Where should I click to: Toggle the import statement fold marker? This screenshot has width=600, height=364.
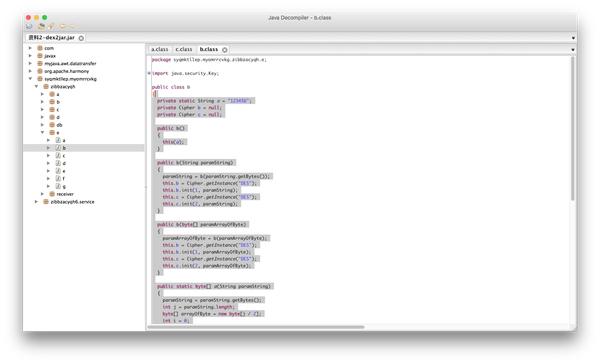click(x=149, y=73)
